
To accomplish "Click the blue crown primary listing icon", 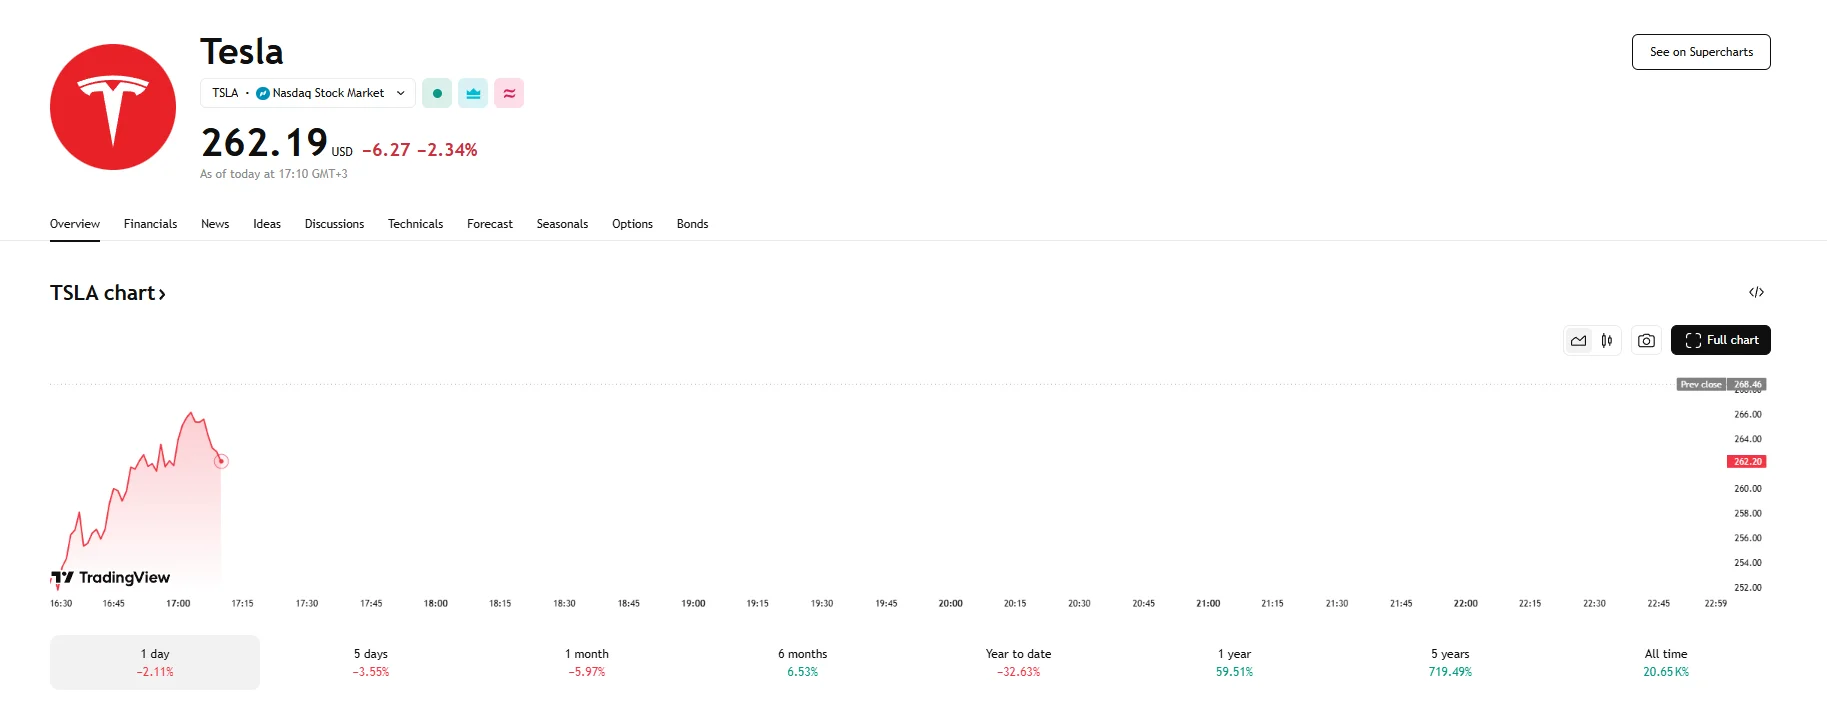I will (x=473, y=93).
